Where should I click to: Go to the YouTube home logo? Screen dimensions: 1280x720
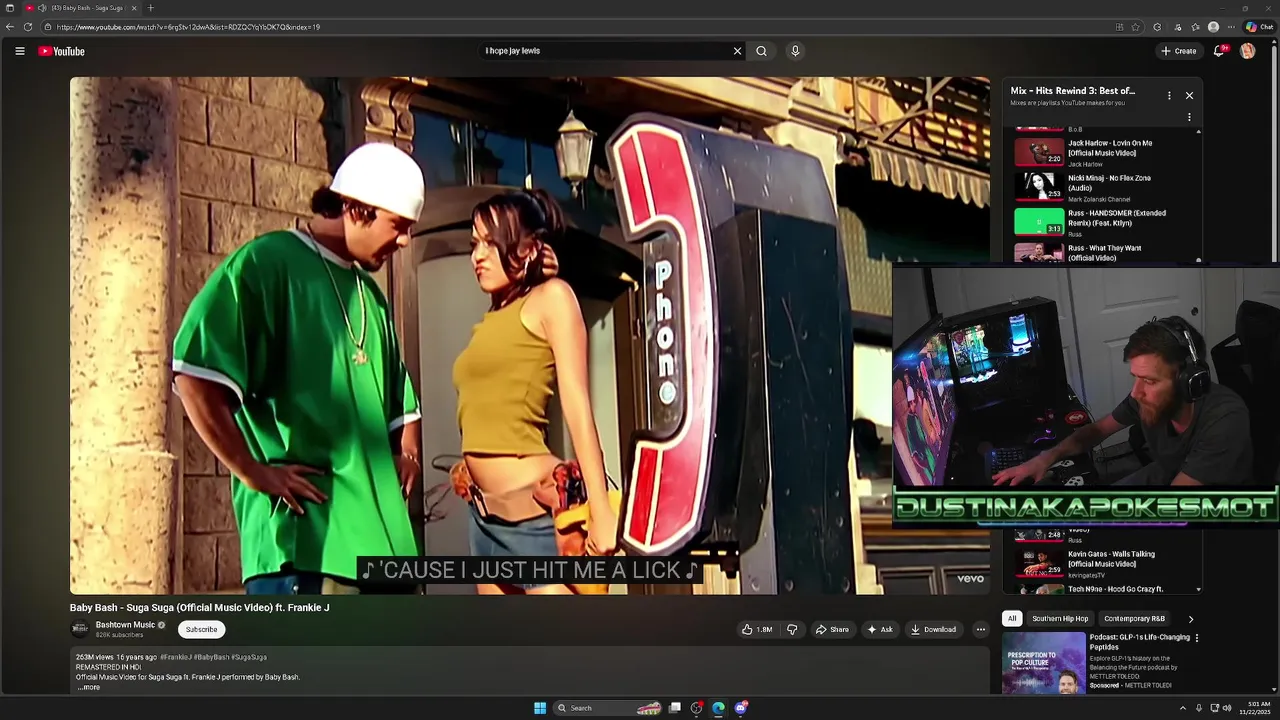[61, 51]
